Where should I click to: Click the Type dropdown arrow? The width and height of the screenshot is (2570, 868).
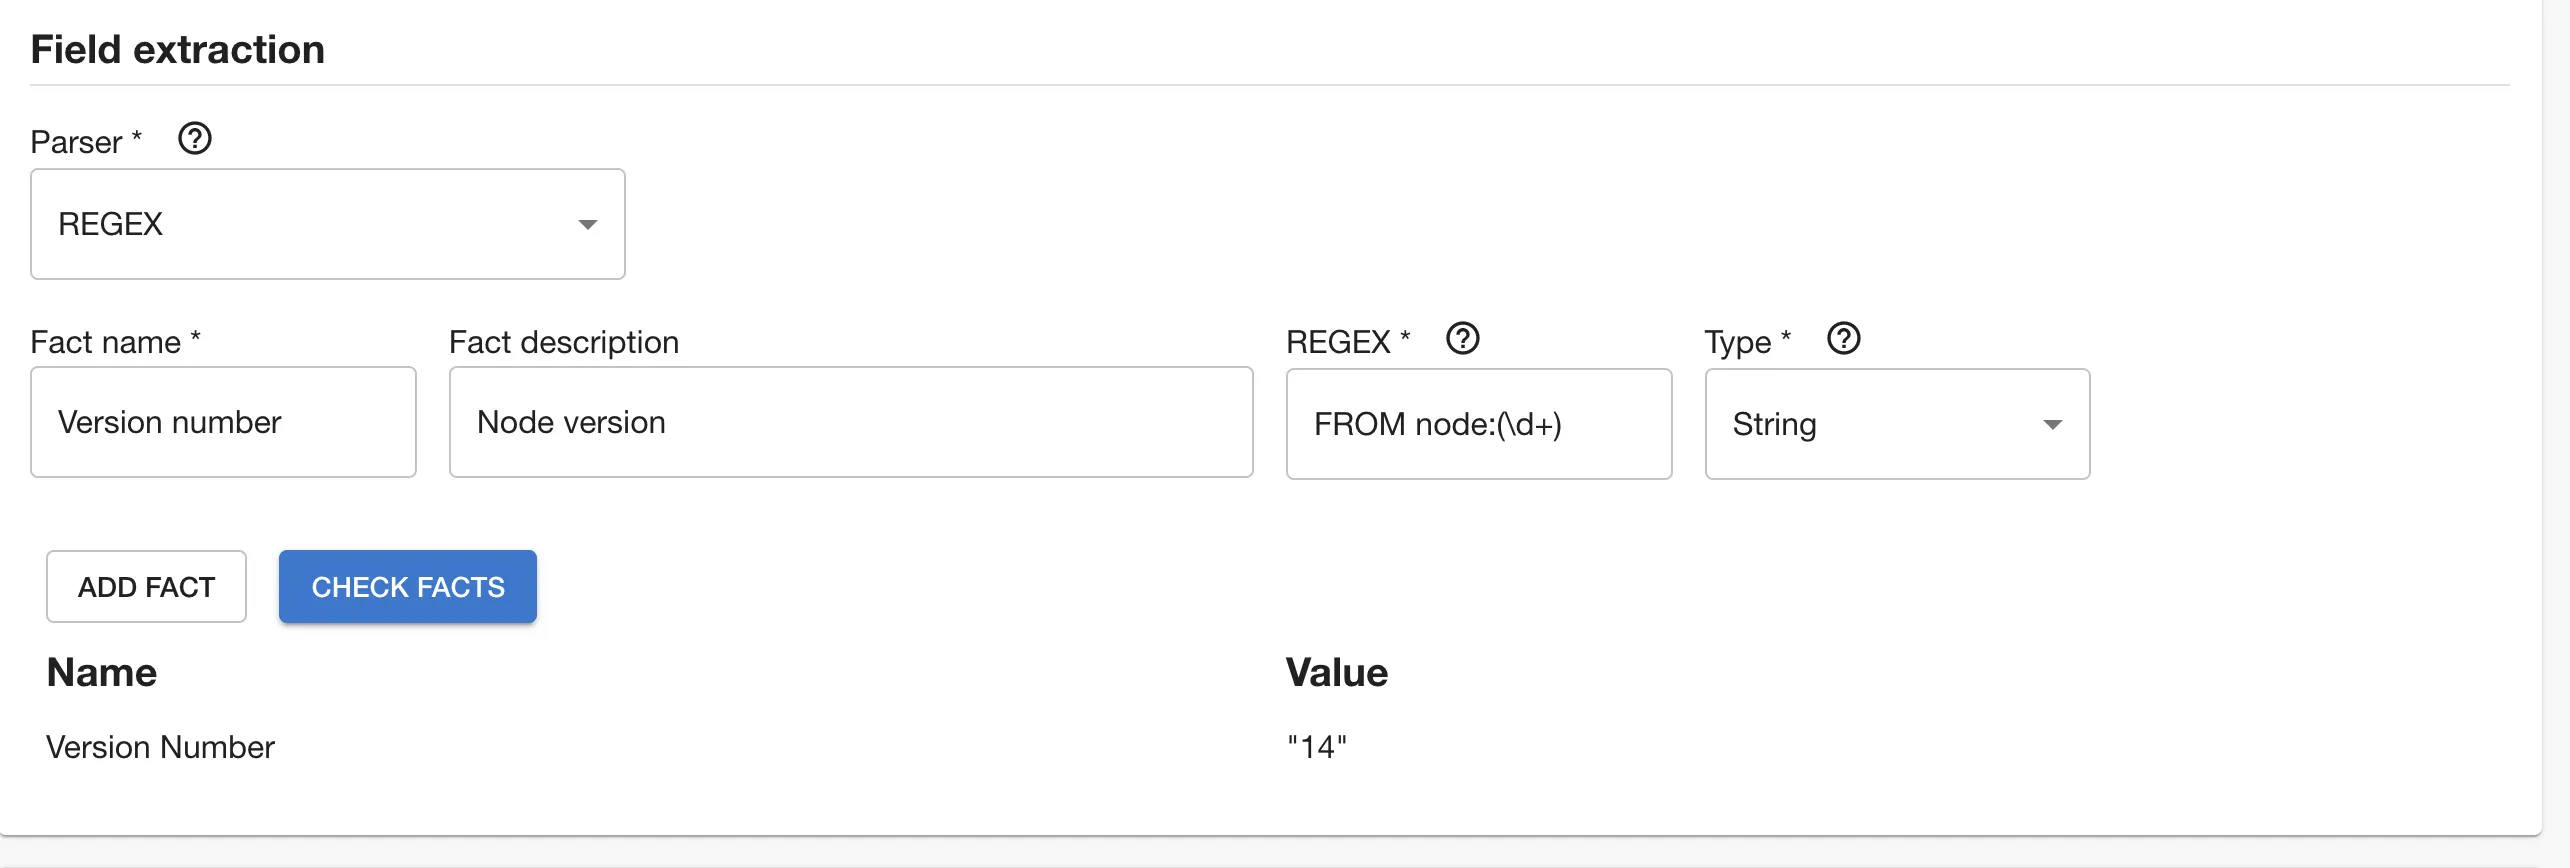2053,424
